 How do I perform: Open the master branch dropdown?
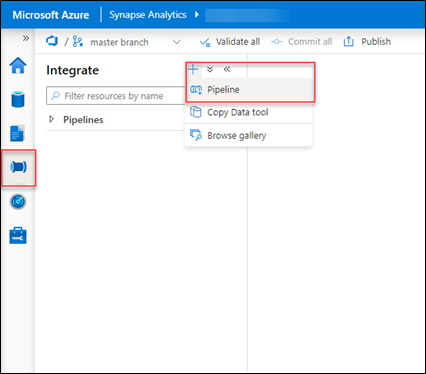coord(177,42)
